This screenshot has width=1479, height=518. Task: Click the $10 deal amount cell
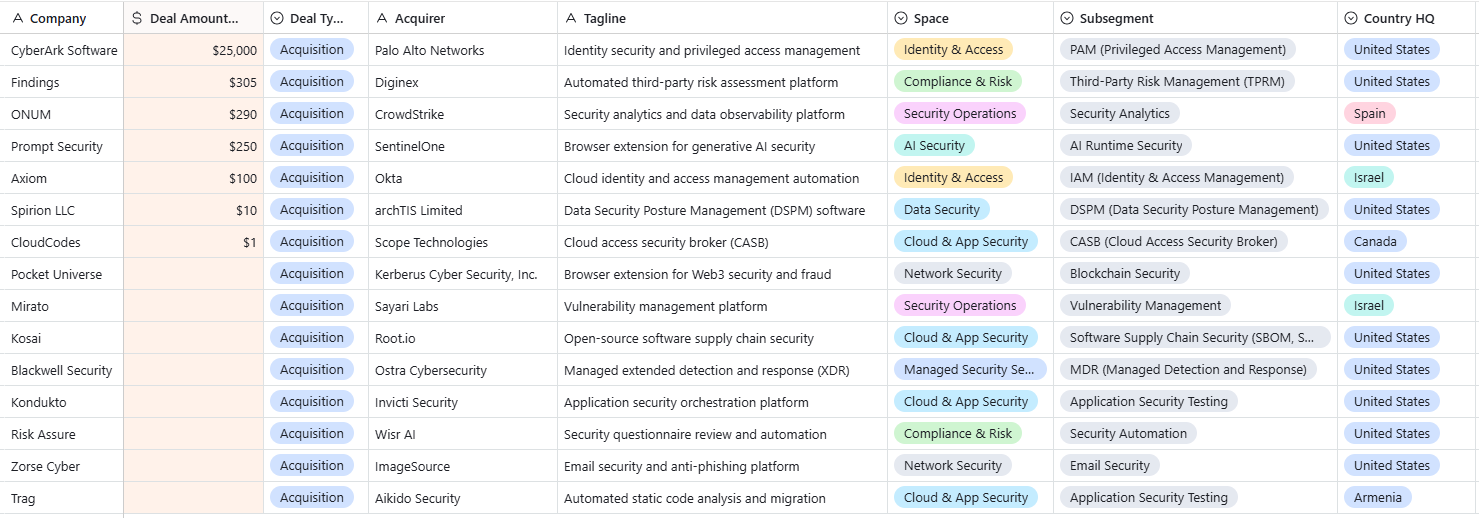194,210
